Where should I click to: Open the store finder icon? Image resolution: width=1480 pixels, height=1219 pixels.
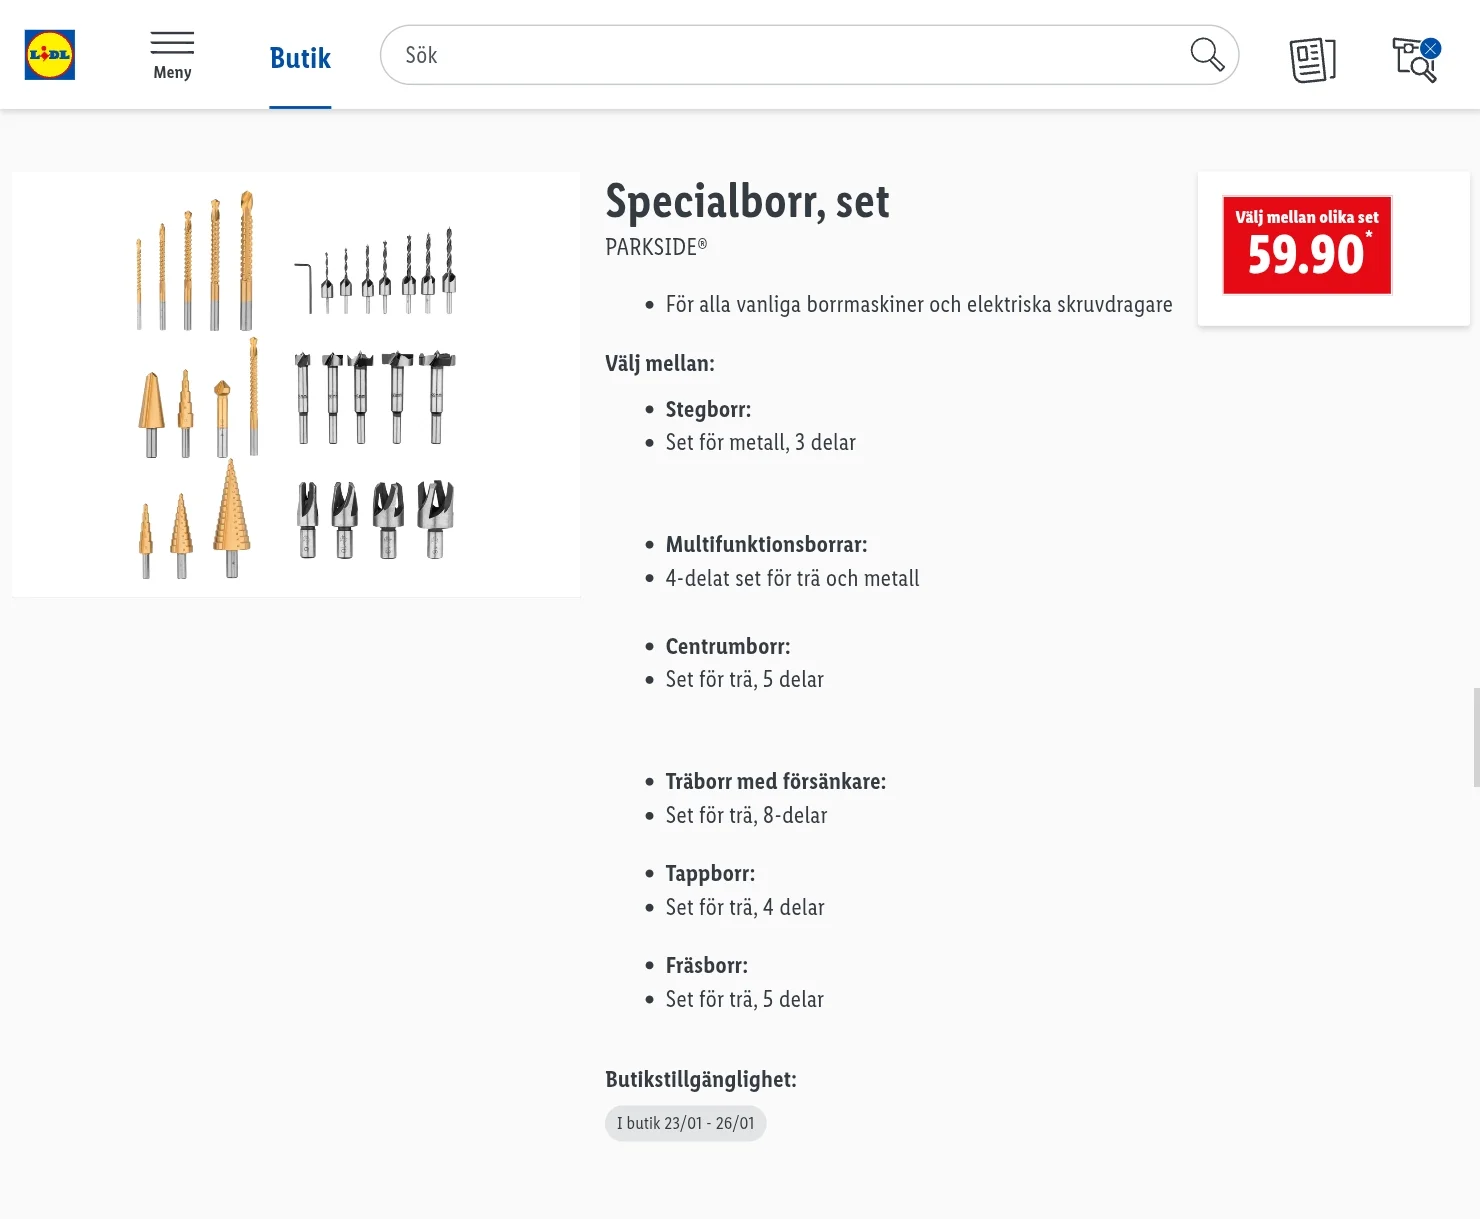click(x=1413, y=61)
